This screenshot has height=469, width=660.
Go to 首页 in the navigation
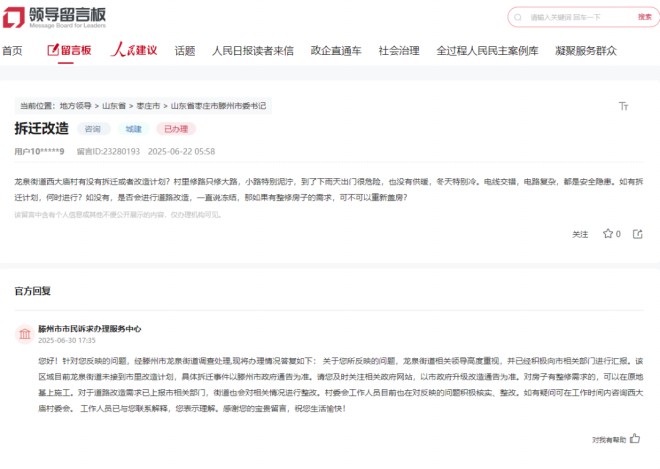tap(12, 50)
